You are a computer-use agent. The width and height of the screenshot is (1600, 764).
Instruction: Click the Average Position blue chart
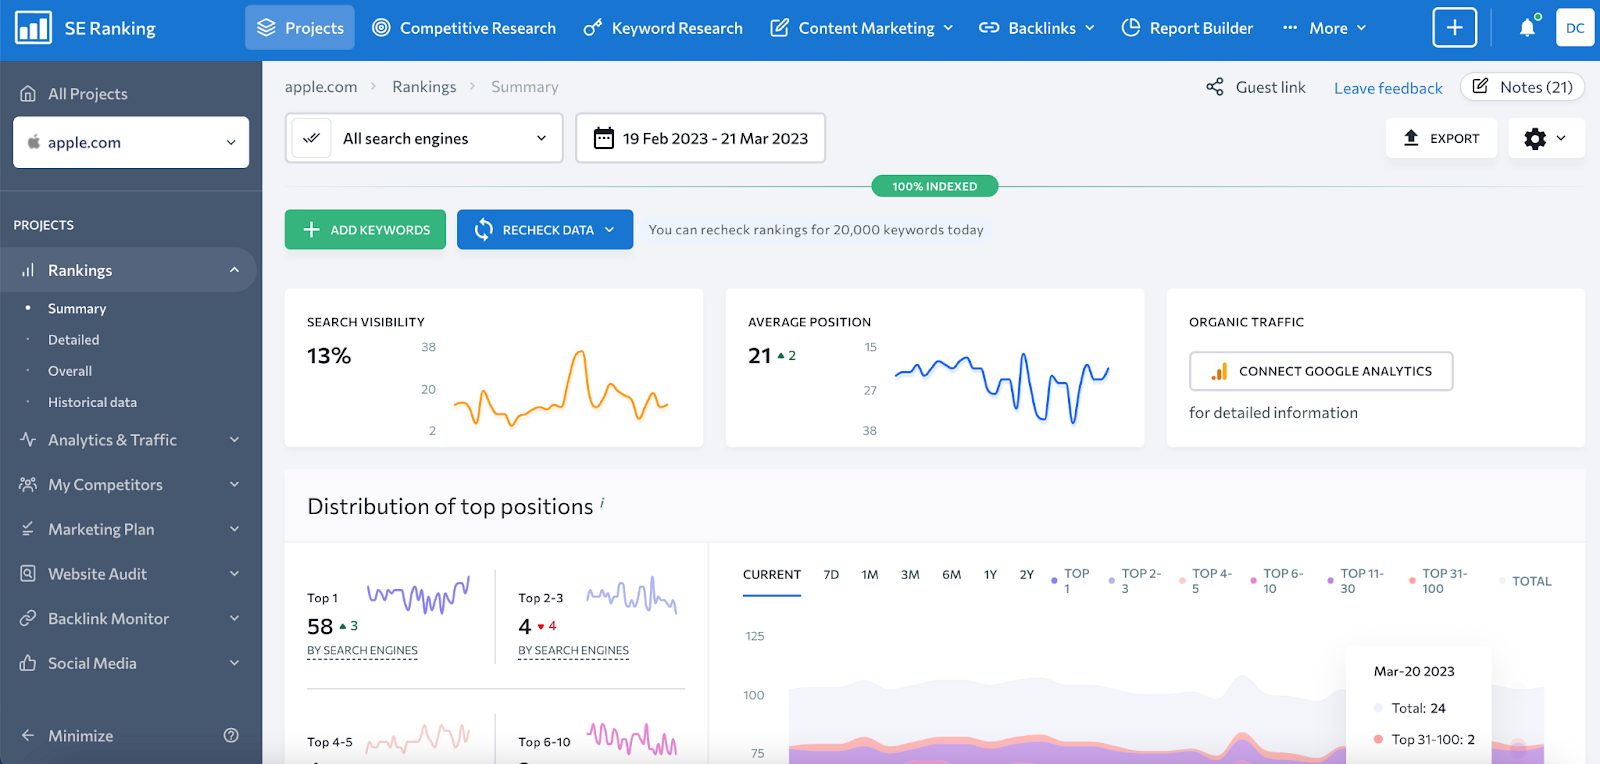(1002, 388)
